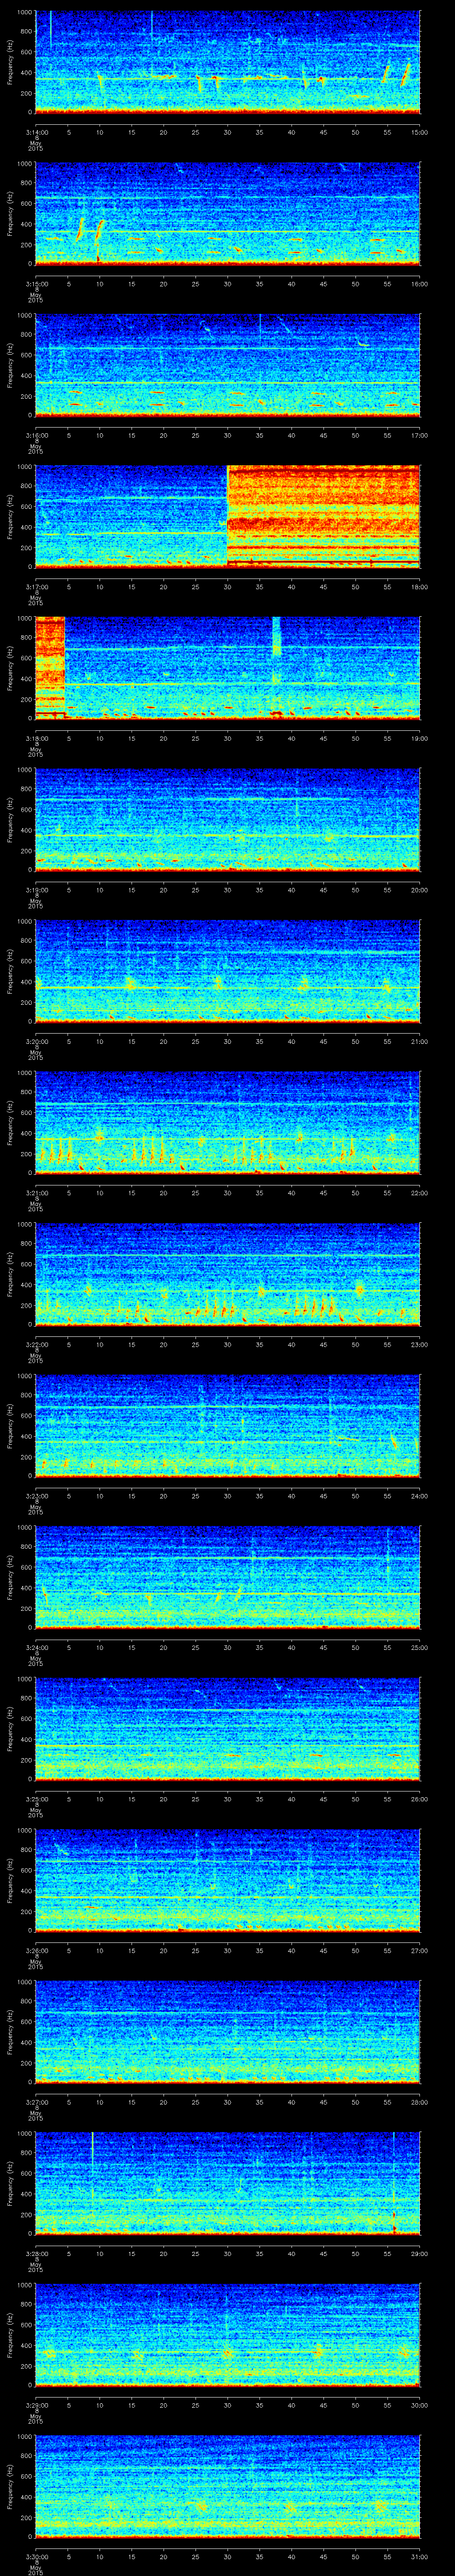Click the 29:00 end time label

(x=420, y=2255)
